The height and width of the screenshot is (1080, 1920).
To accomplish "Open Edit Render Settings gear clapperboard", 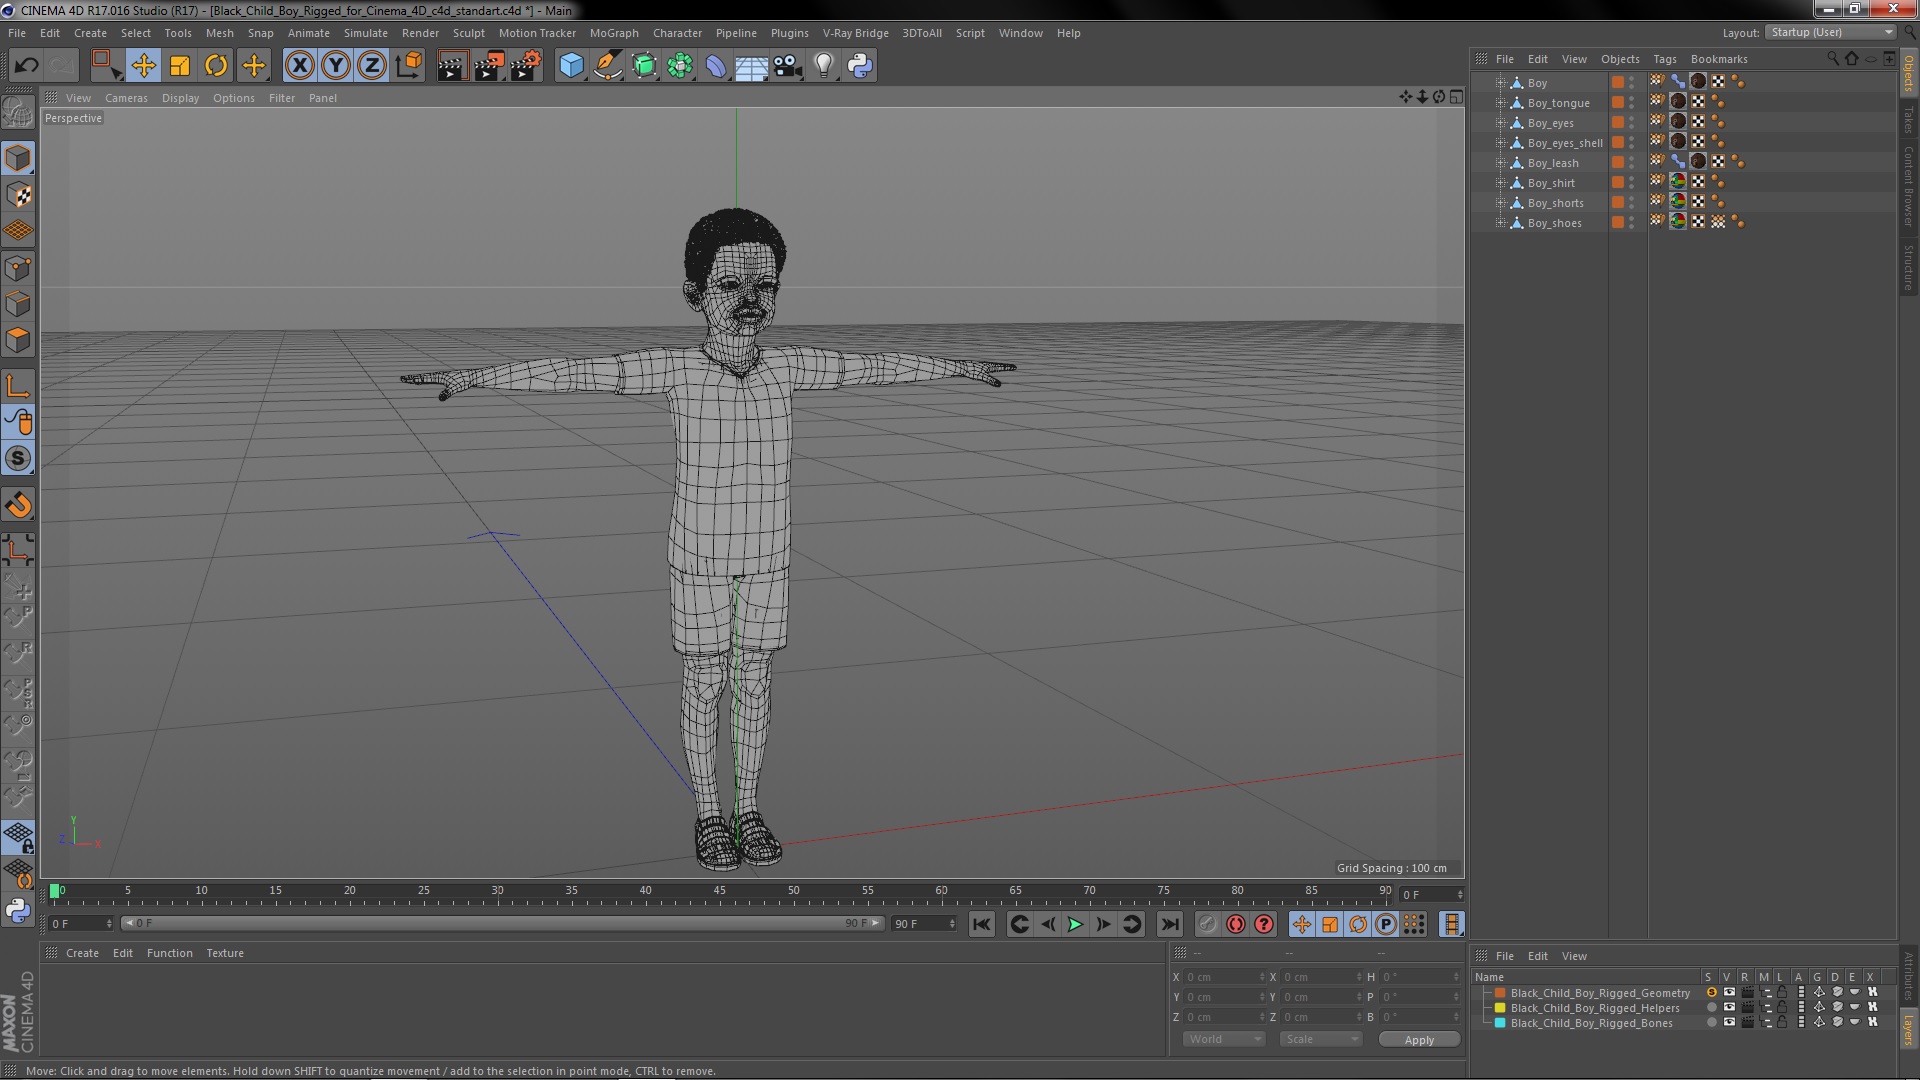I will click(526, 66).
